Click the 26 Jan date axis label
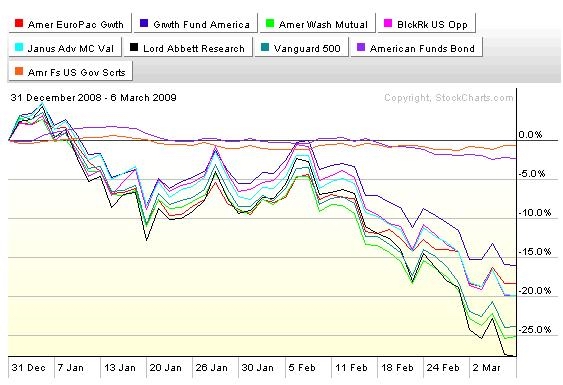 (211, 368)
